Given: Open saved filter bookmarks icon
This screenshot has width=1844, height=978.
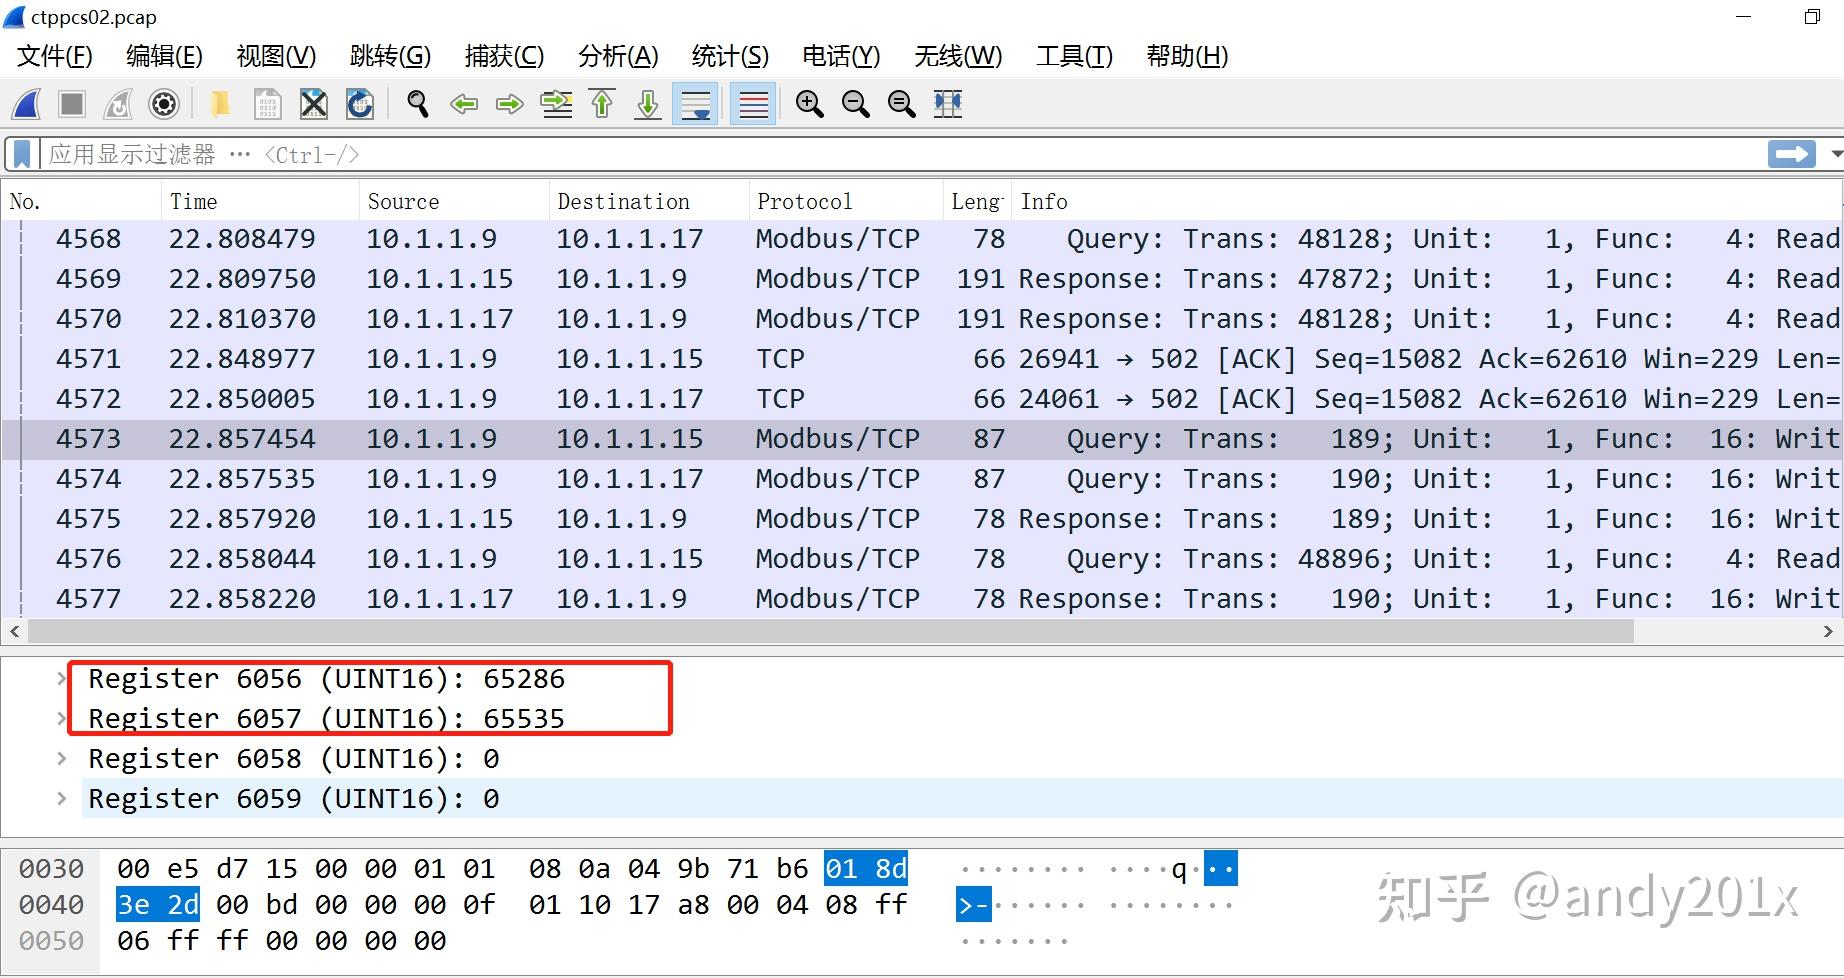Looking at the screenshot, I should click(x=21, y=153).
